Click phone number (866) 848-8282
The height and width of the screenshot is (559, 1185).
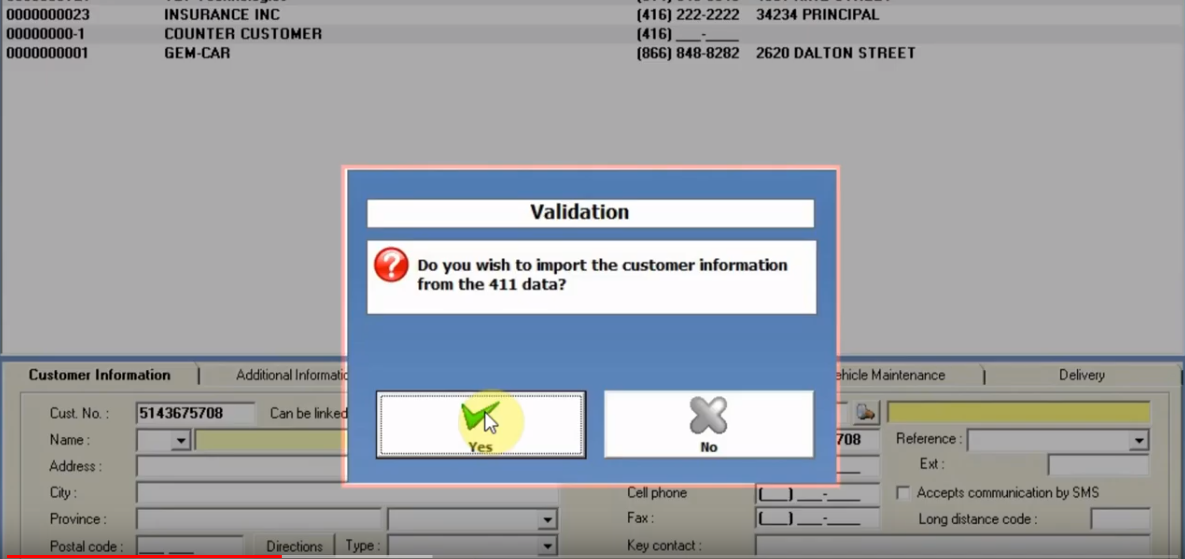(688, 53)
